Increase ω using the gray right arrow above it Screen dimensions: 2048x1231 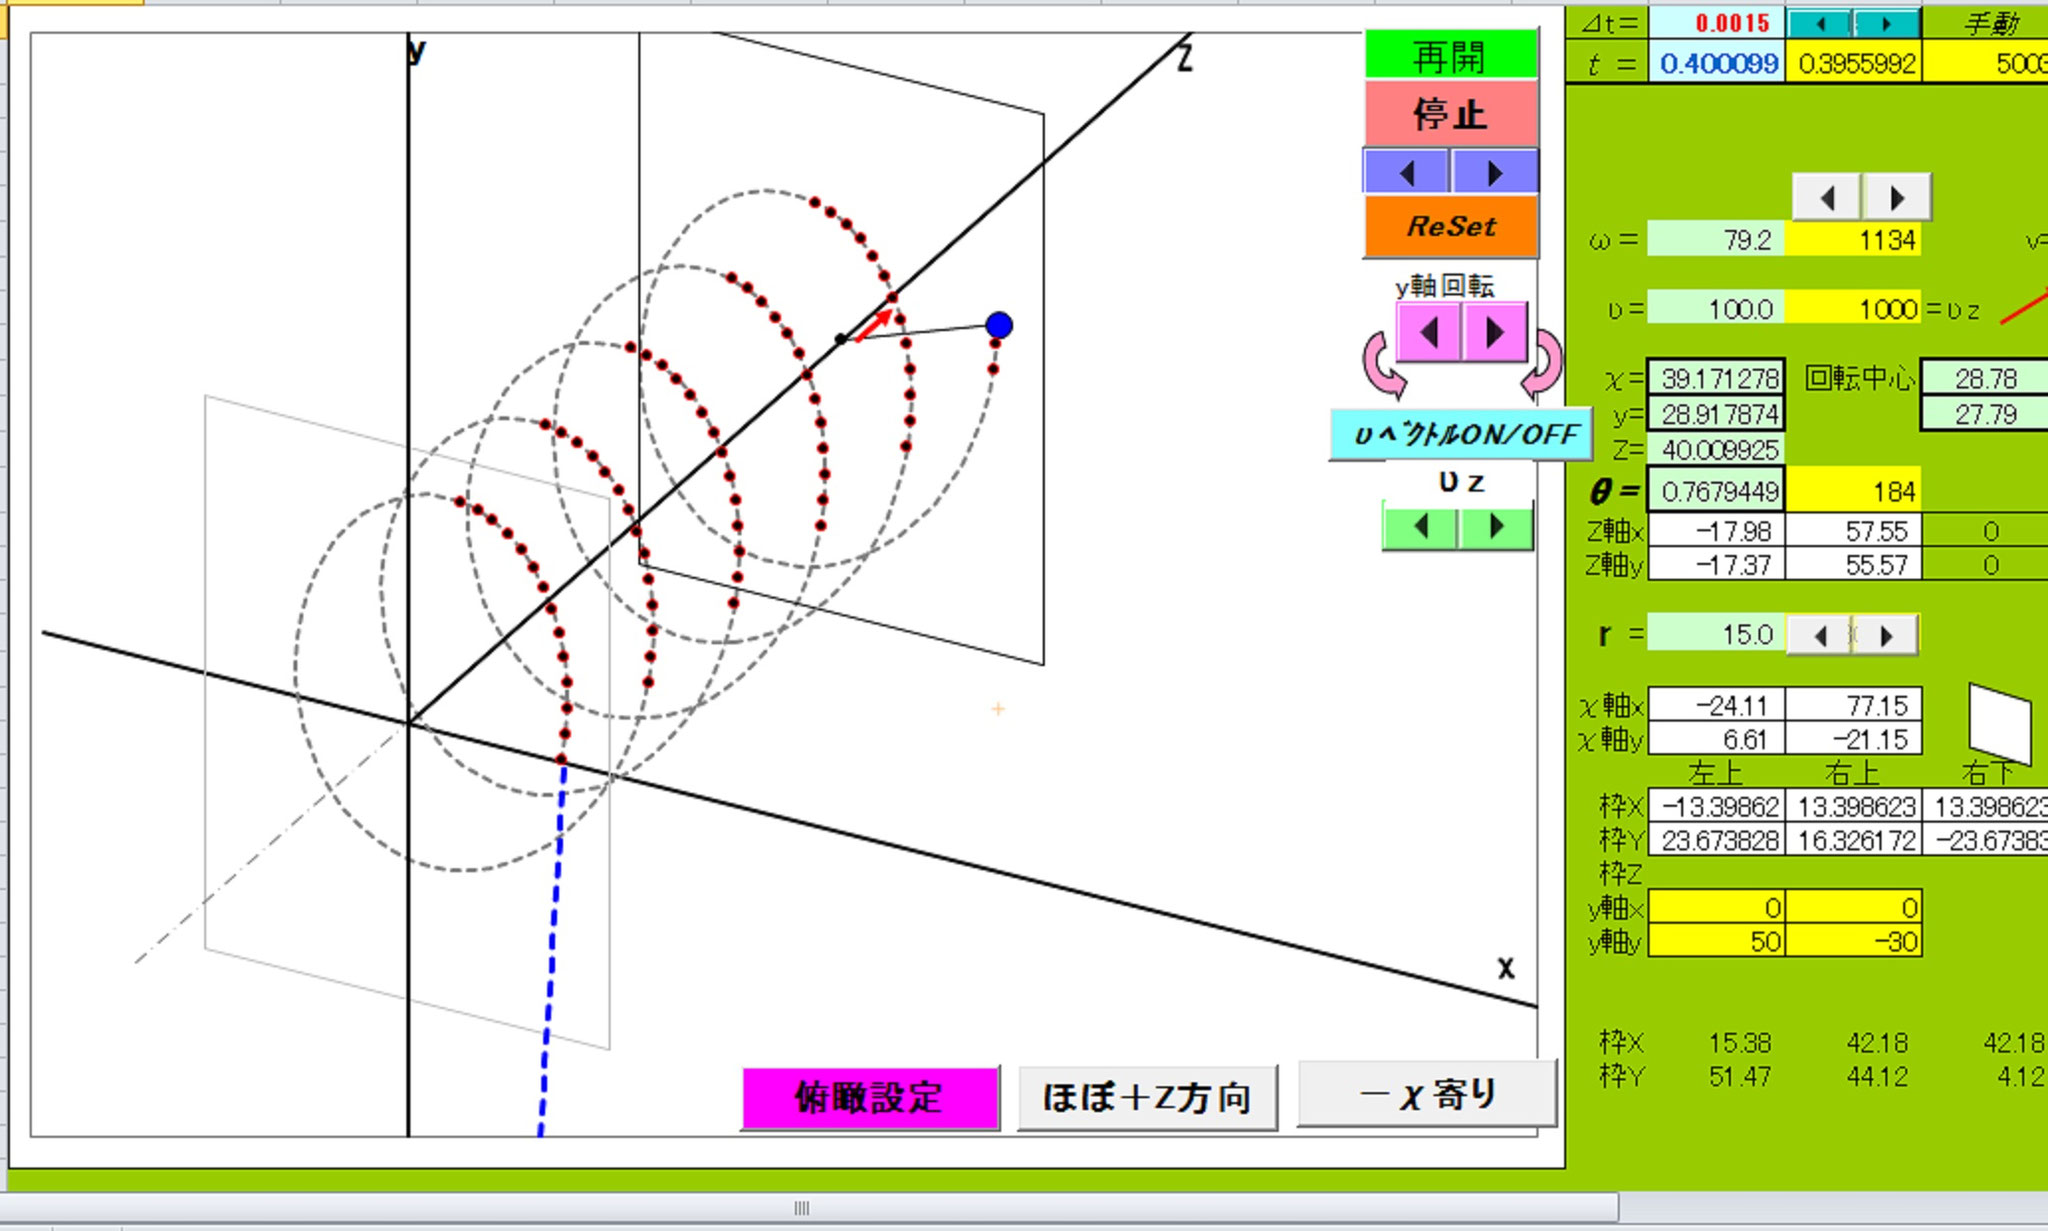[1896, 198]
